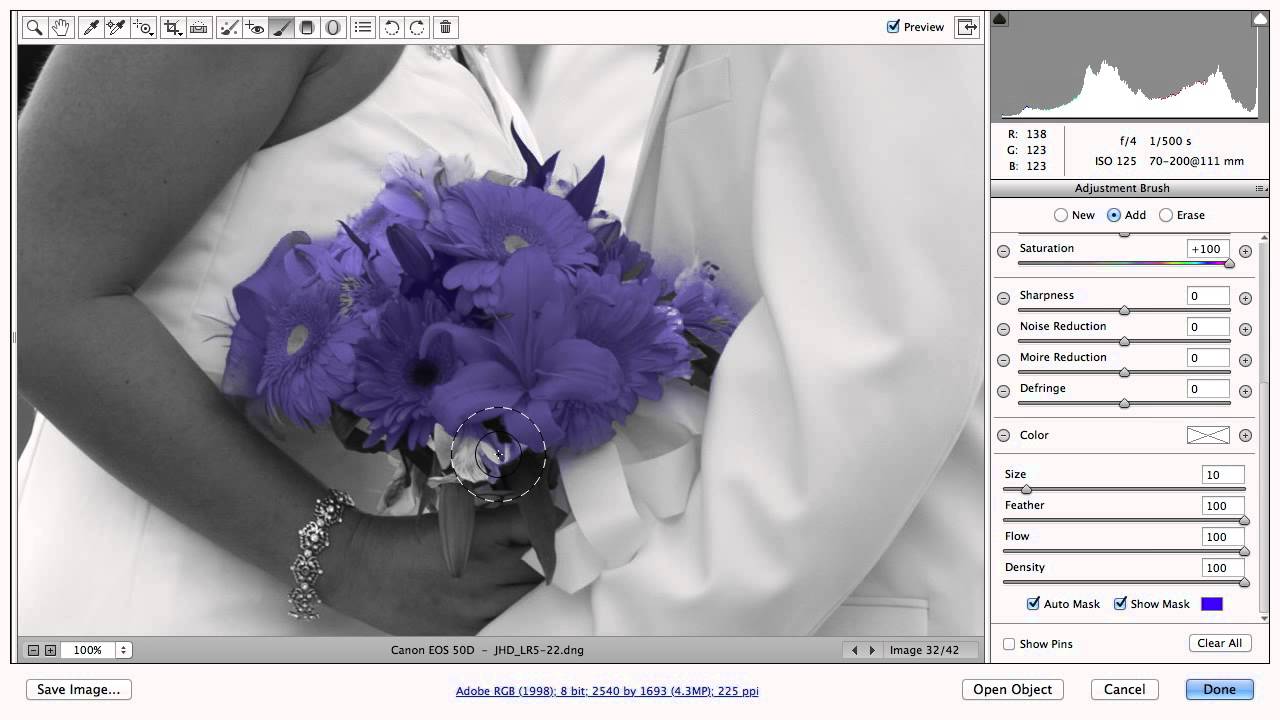Select the Red Eye Removal tool
This screenshot has height=720, width=1280.
pos(255,28)
